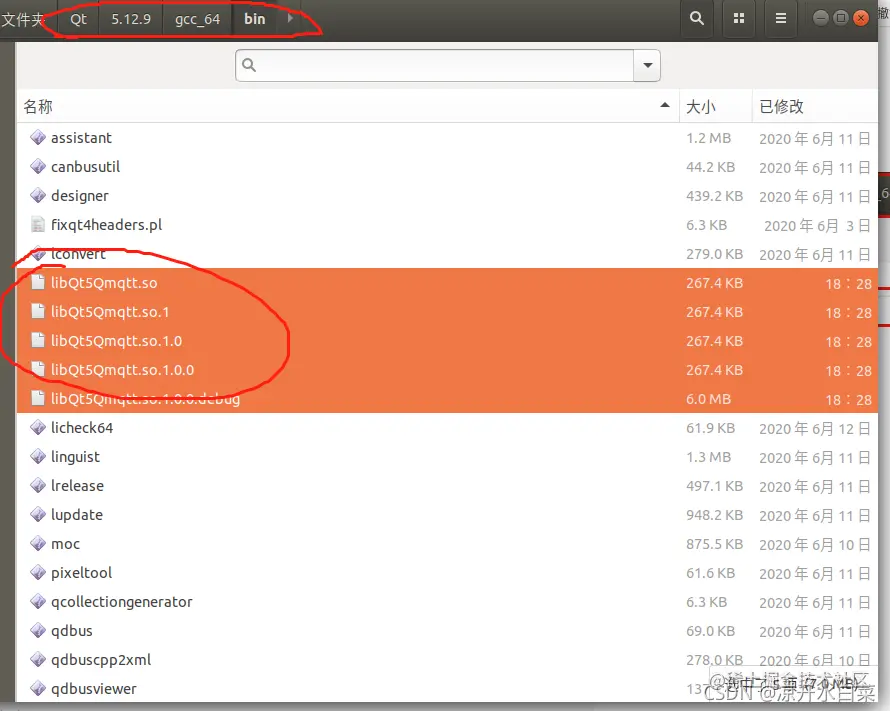Click the 2020年6月3日 date of fixqt4headers.pl
This screenshot has height=711, width=890.
pos(817,225)
